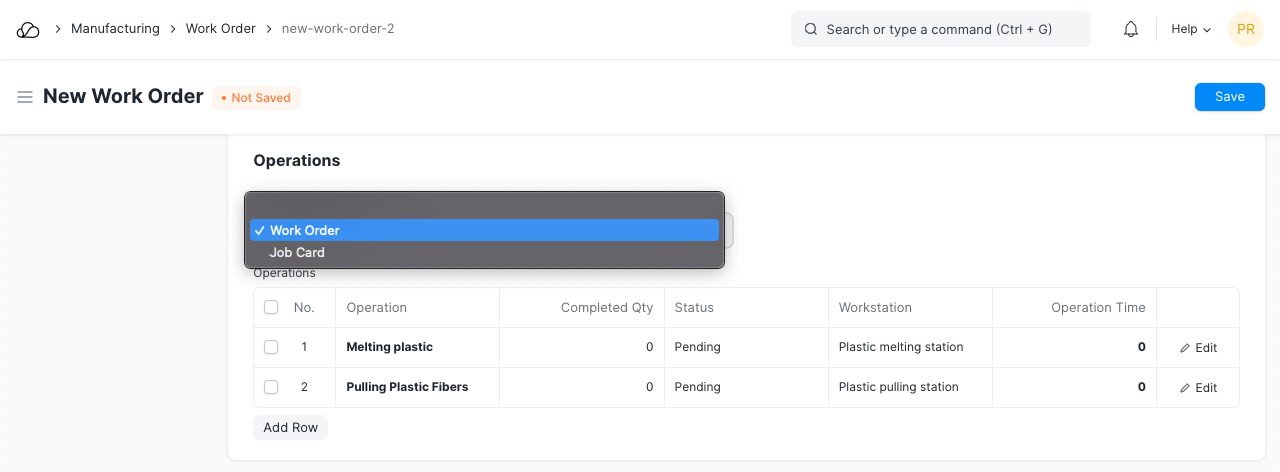Image resolution: width=1280 pixels, height=472 pixels.
Task: Check the Melting plastic row checkbox
Action: 271,347
